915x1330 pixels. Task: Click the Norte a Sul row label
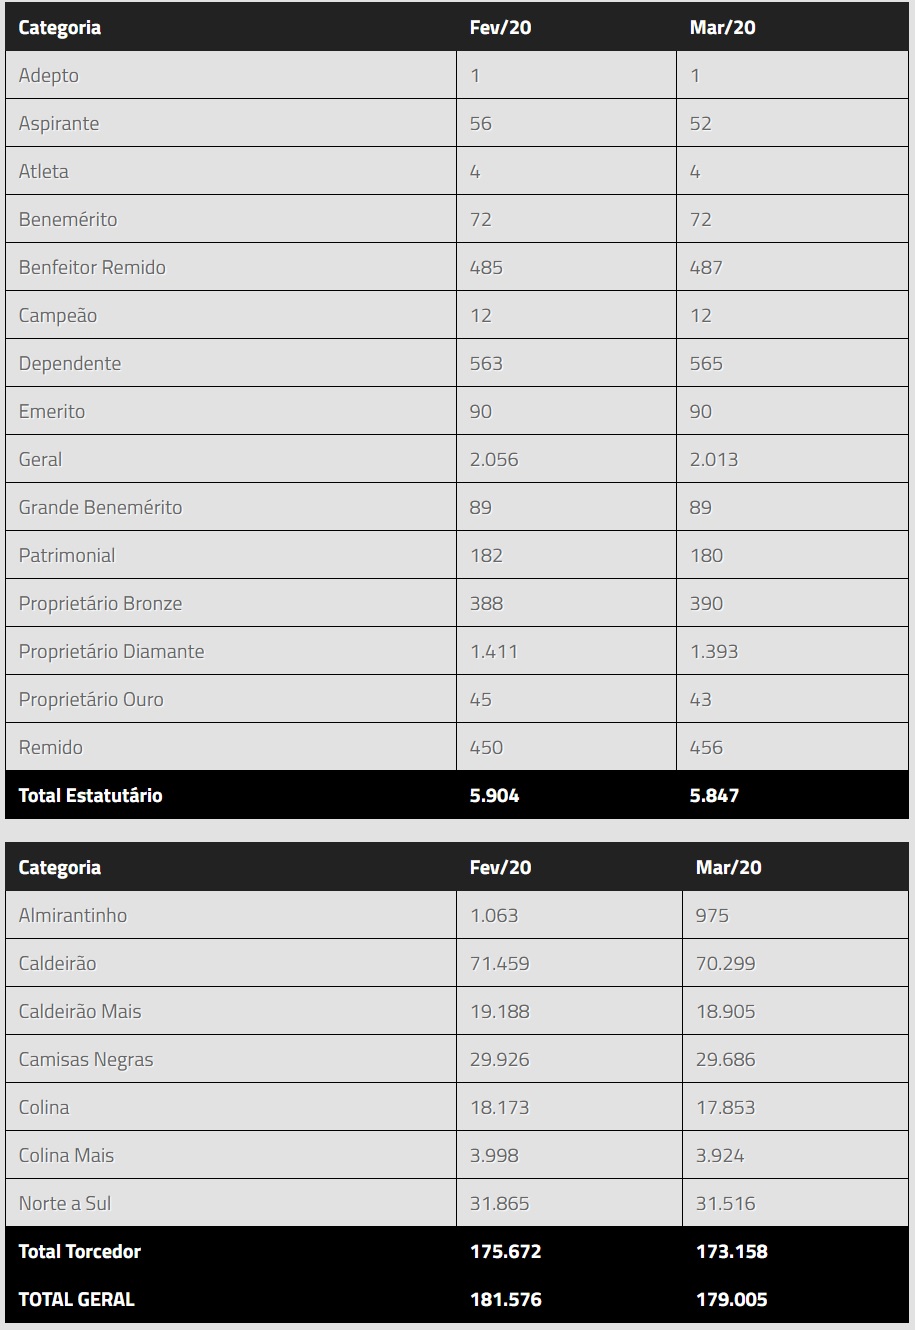[65, 1204]
